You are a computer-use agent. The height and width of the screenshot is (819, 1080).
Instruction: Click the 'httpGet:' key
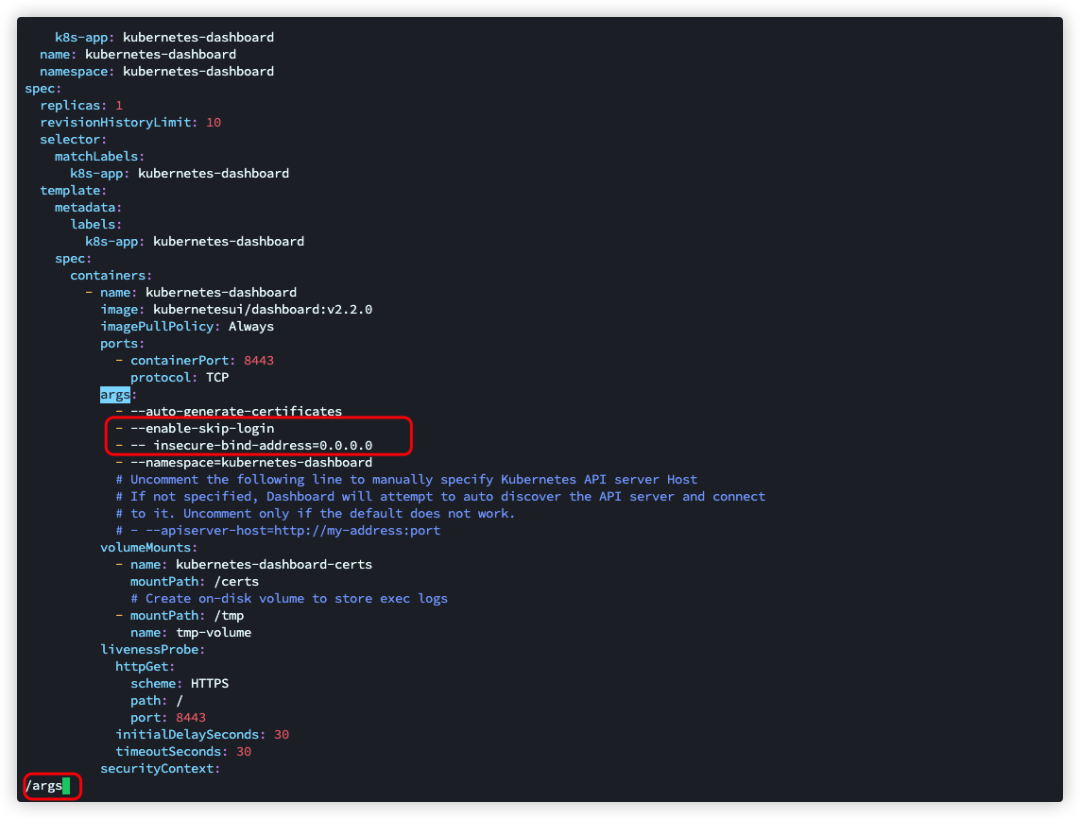coord(145,667)
